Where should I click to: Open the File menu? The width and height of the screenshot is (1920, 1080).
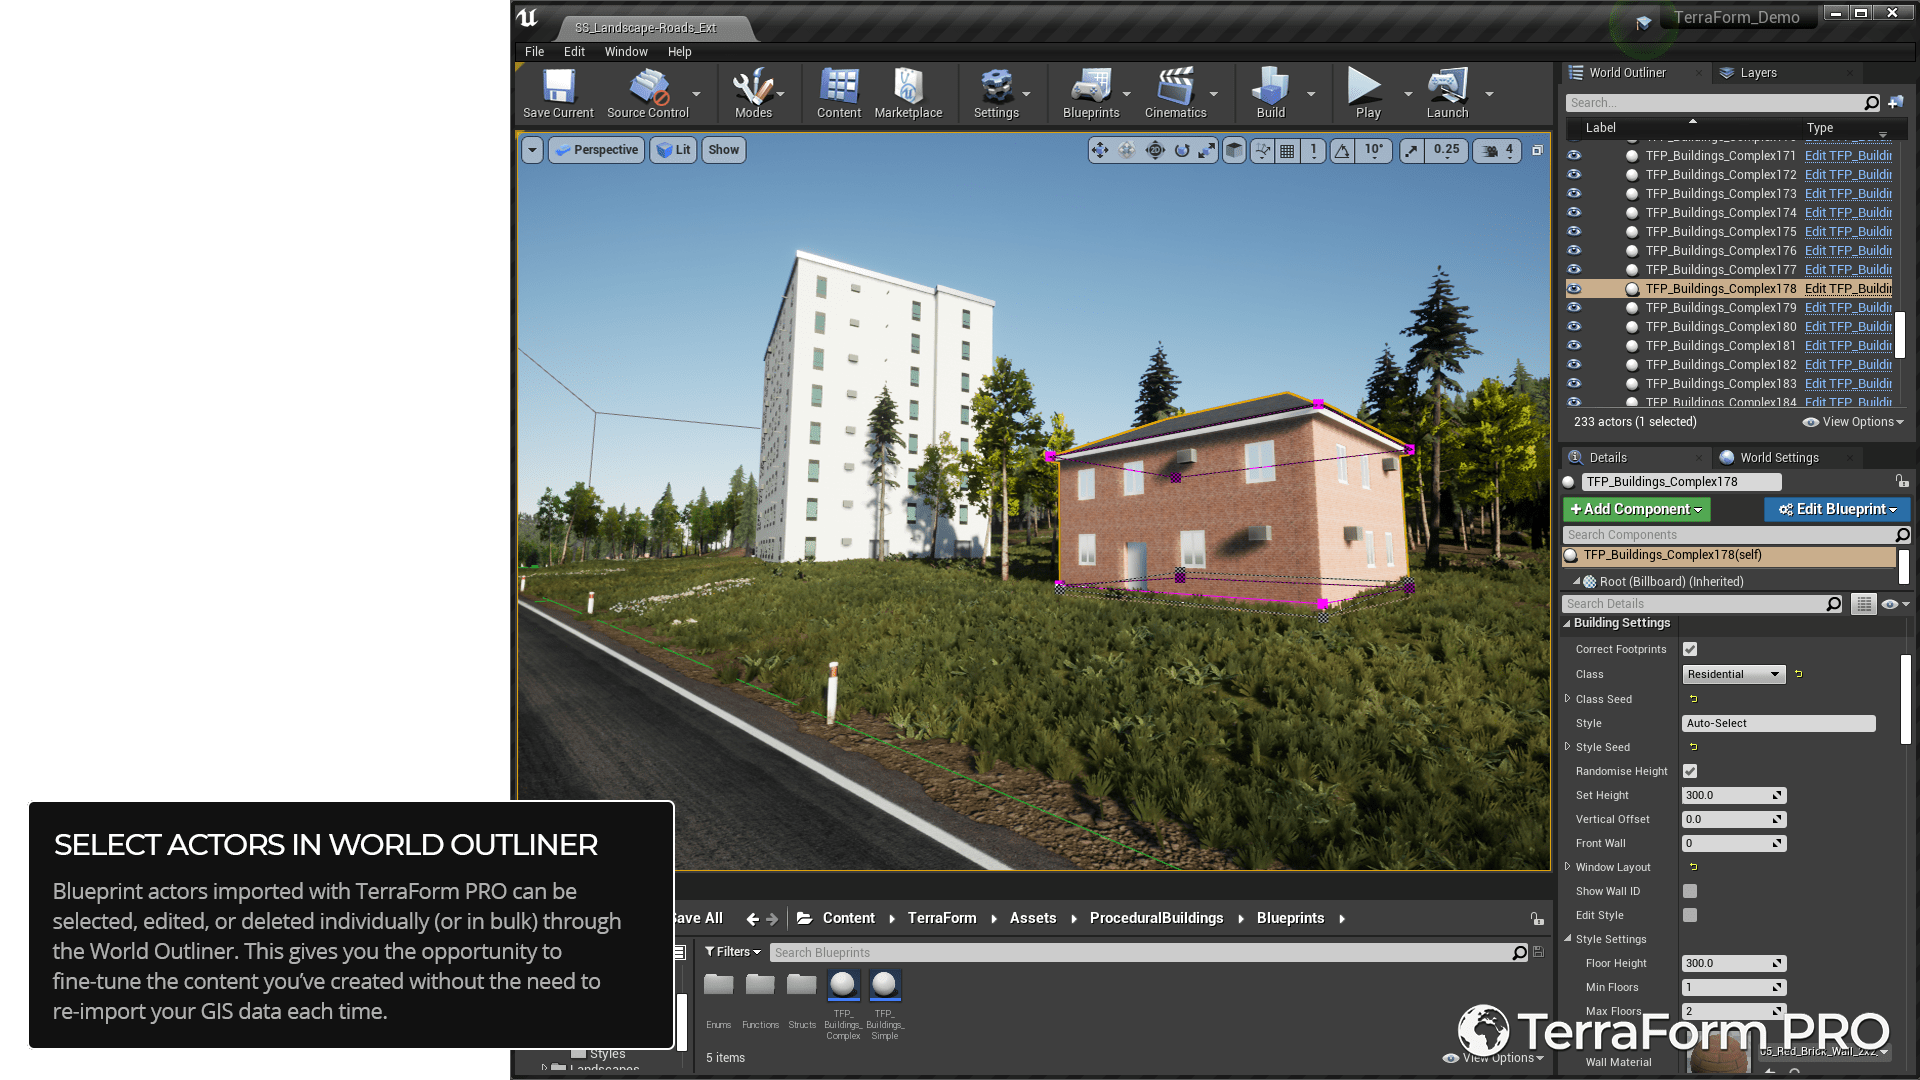535,52
